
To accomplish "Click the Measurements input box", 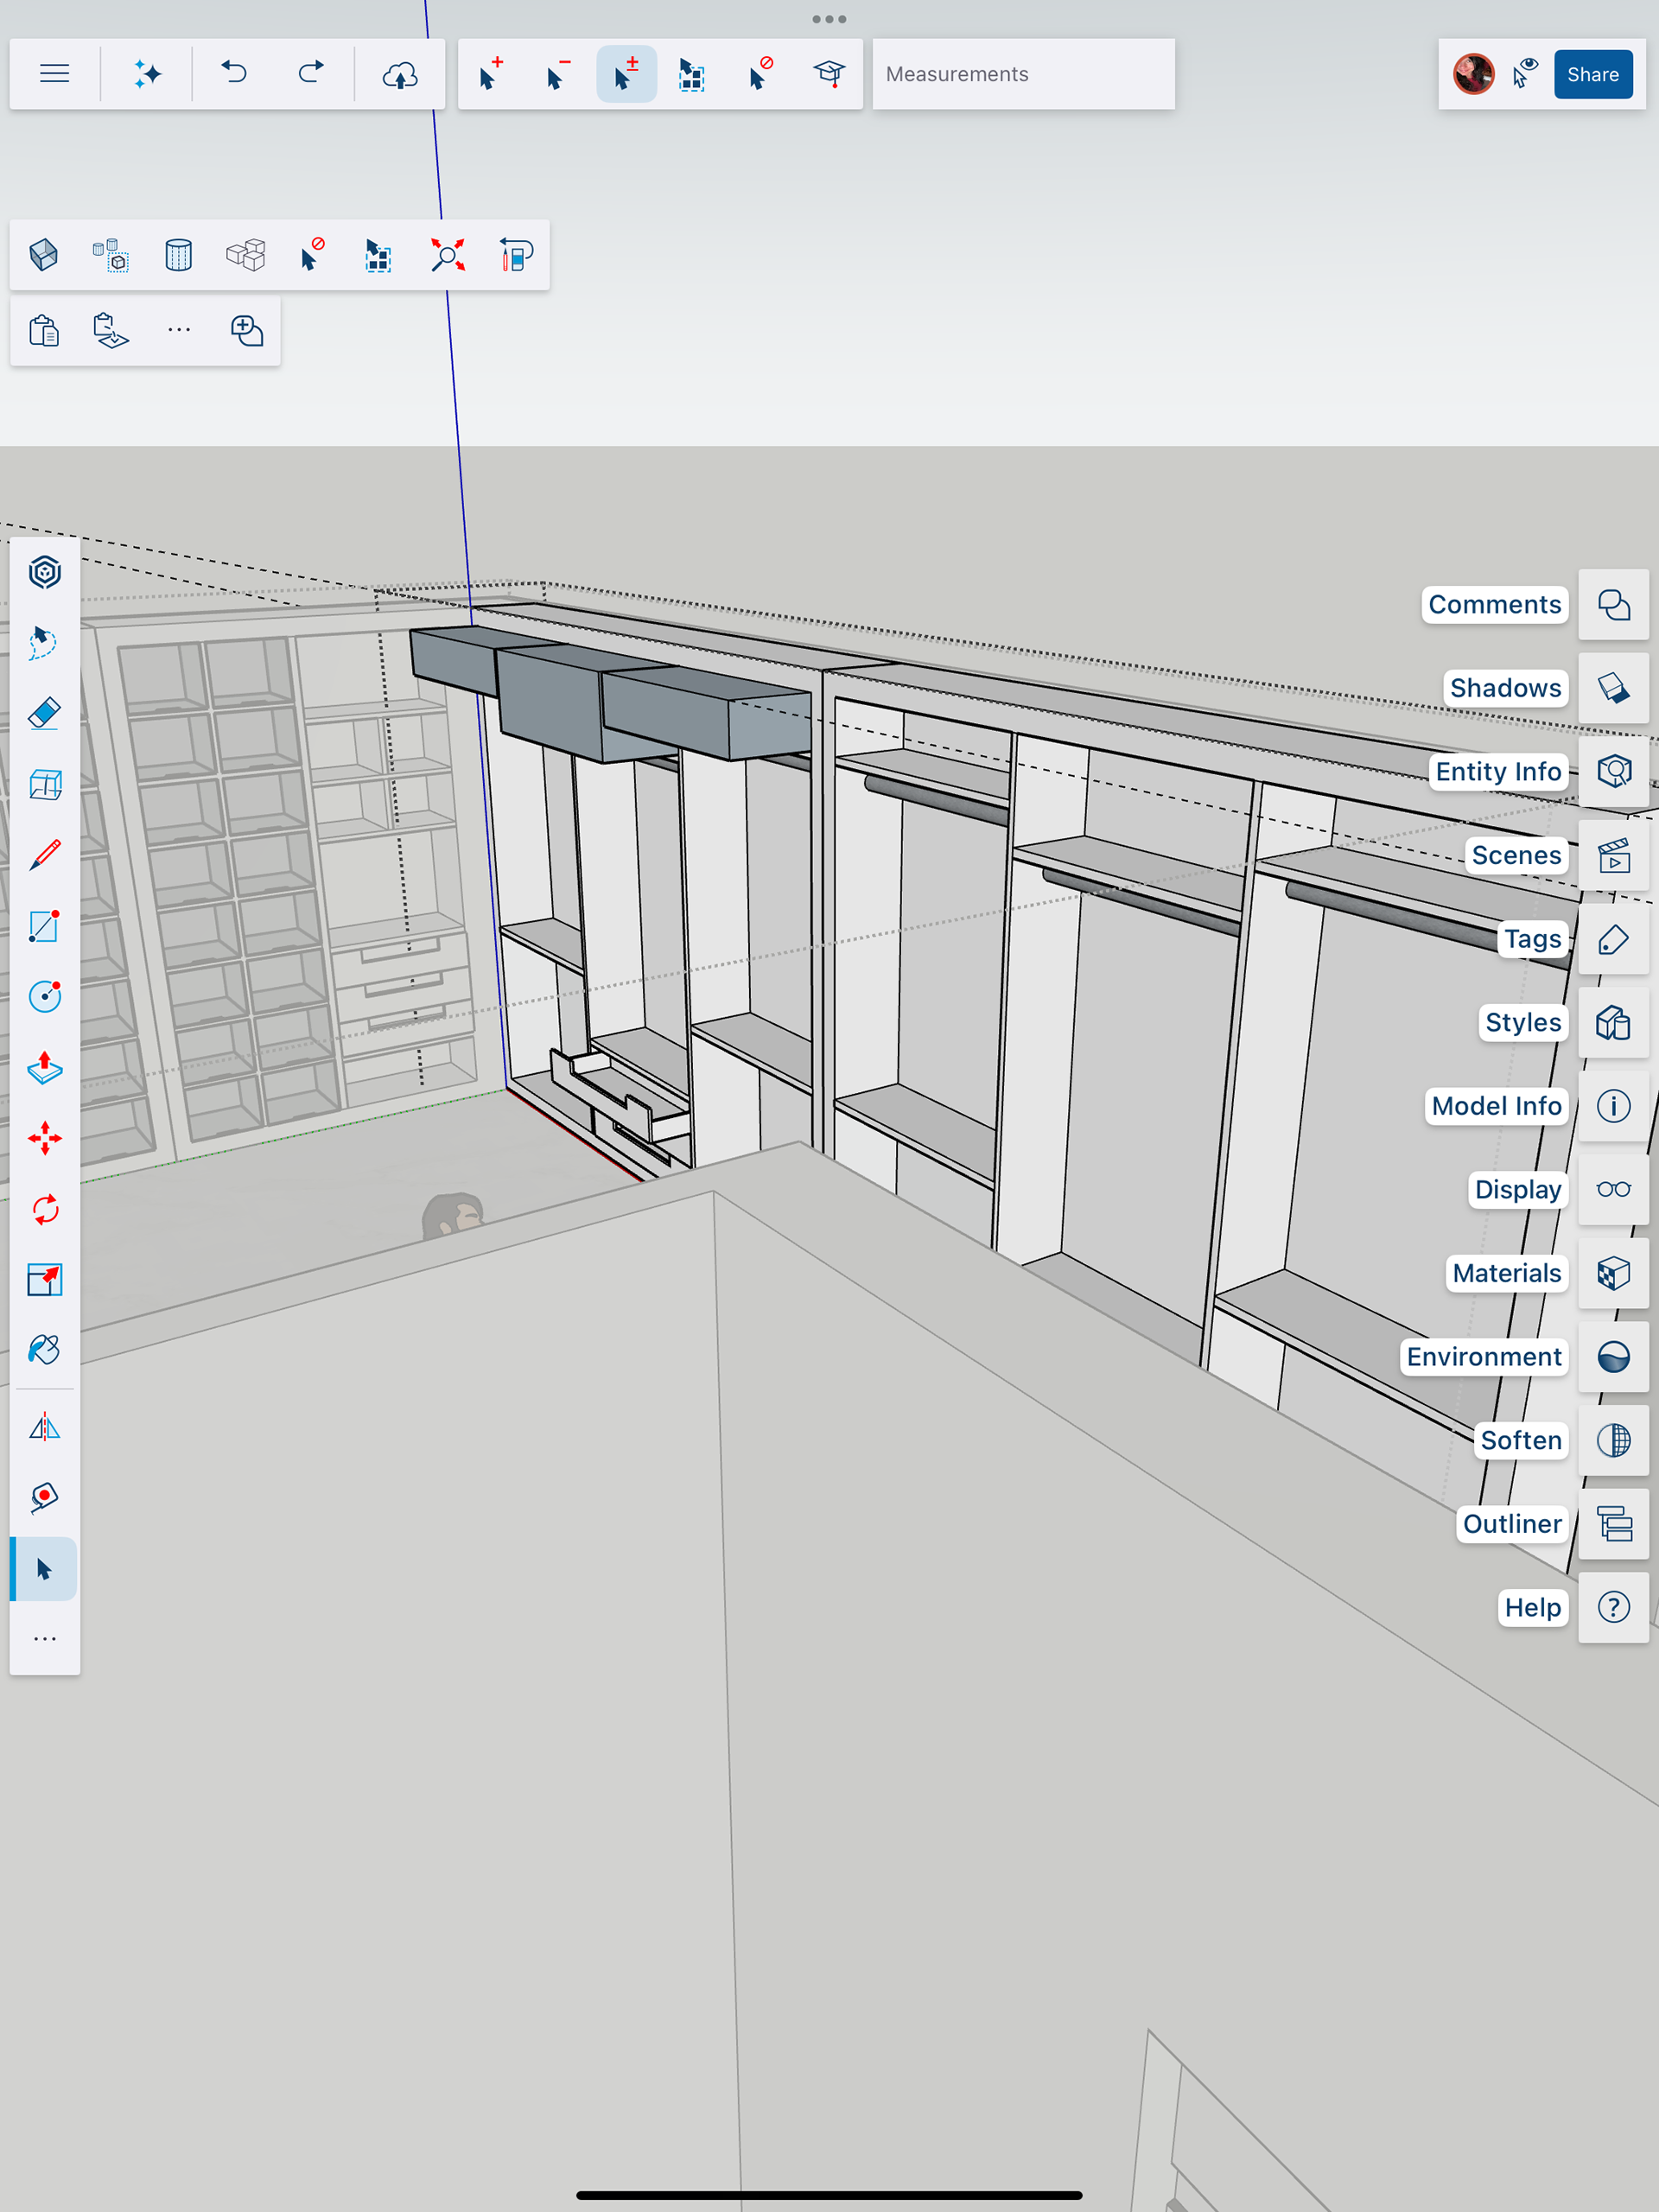I will tap(1022, 74).
